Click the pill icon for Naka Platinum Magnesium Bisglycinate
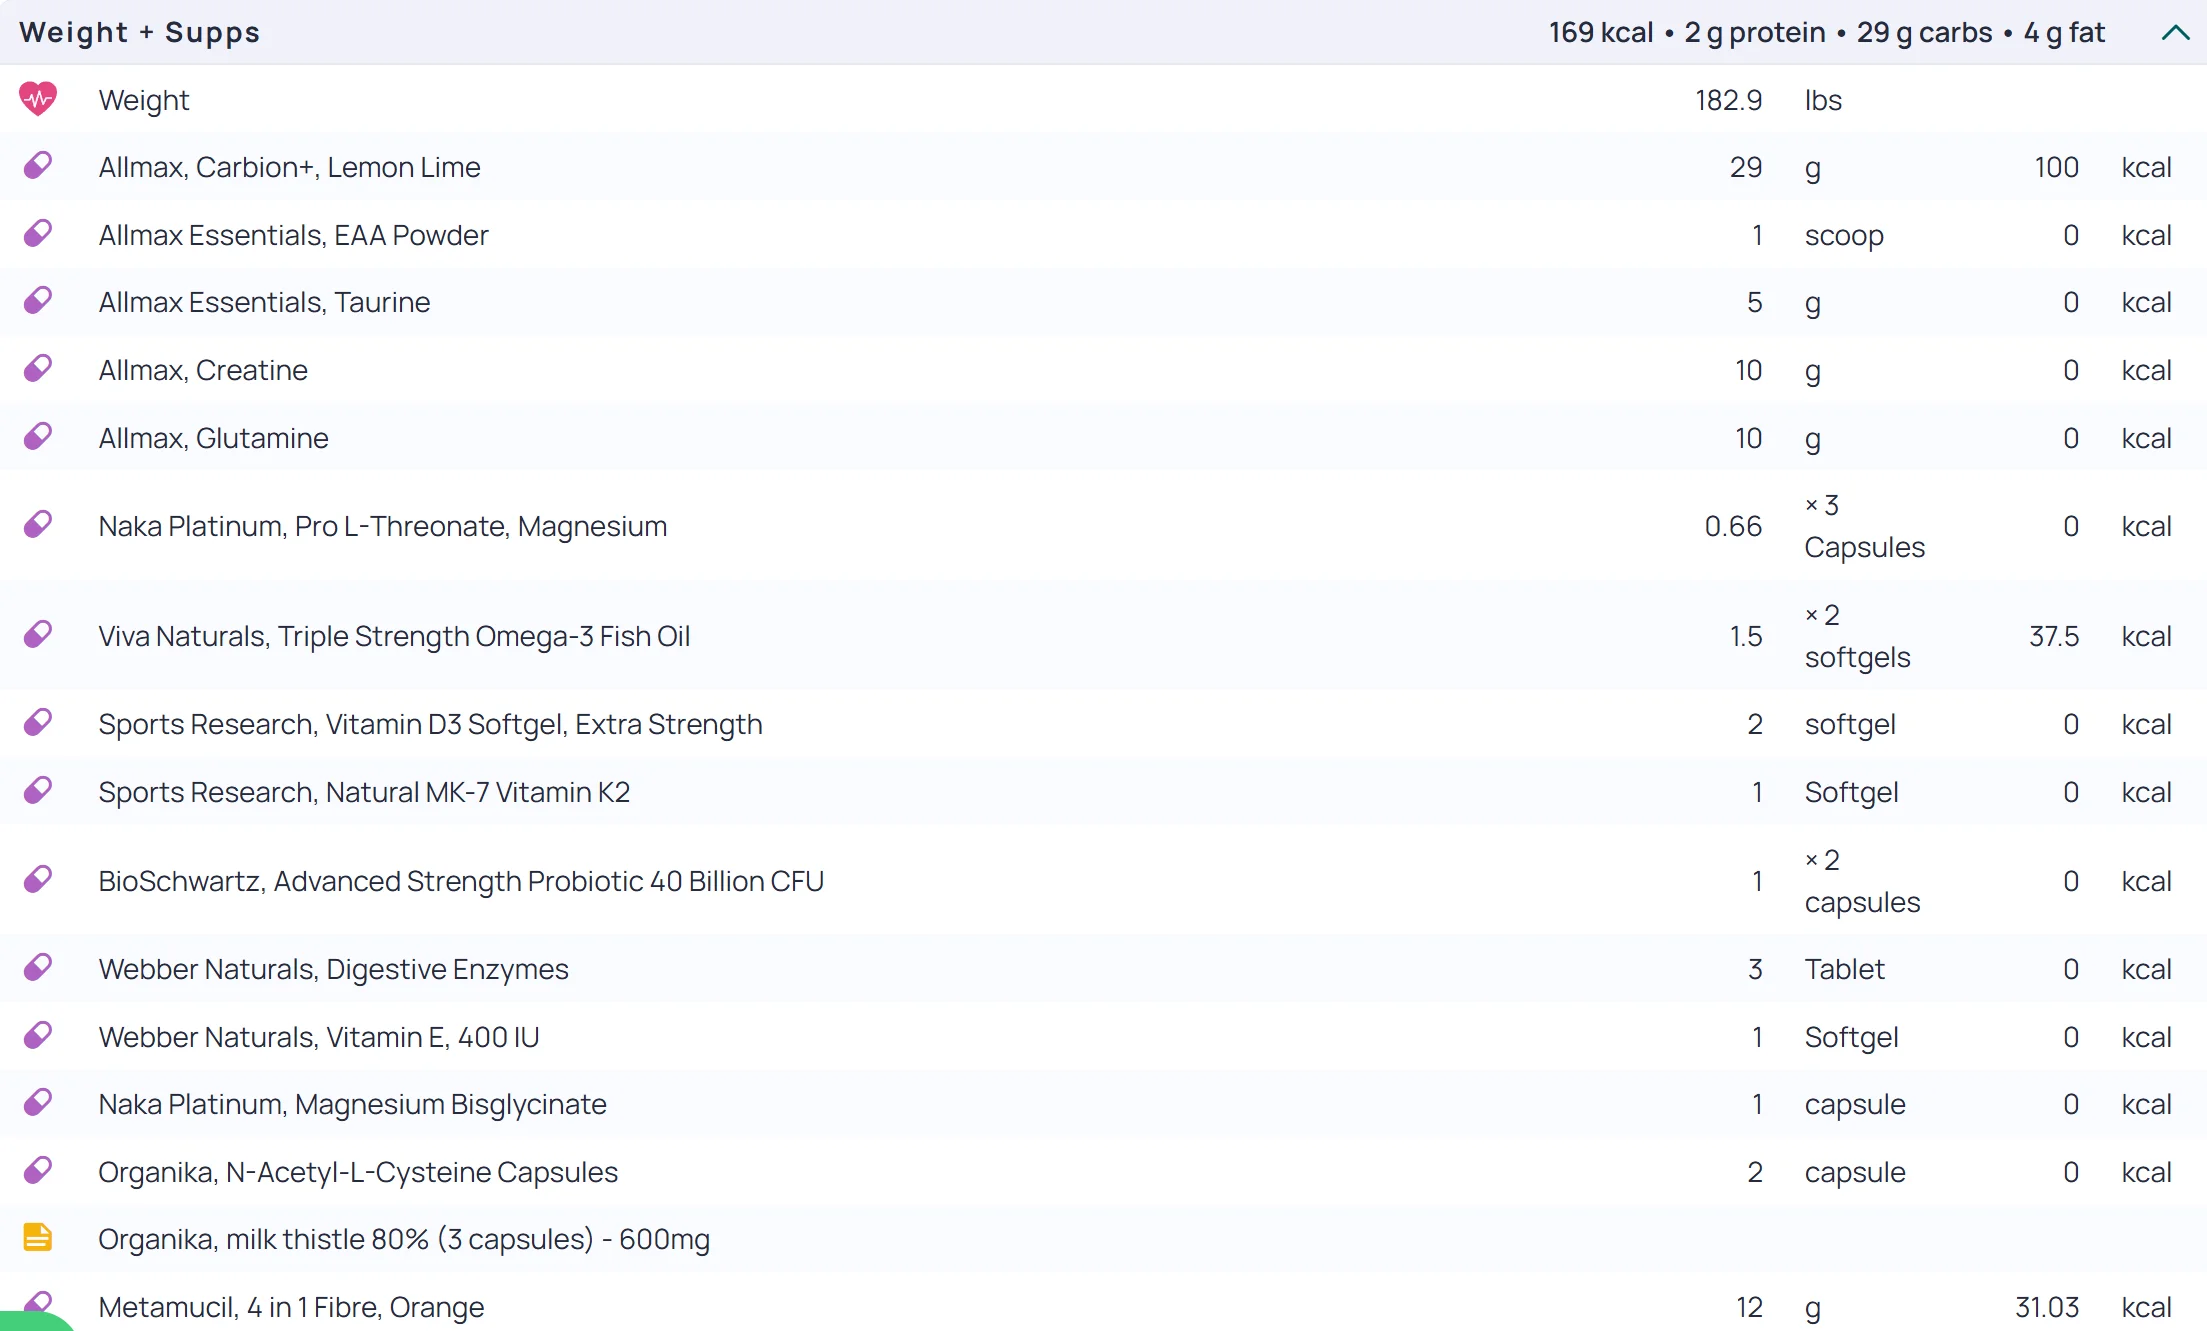Image resolution: width=2207 pixels, height=1331 pixels. [x=38, y=1103]
